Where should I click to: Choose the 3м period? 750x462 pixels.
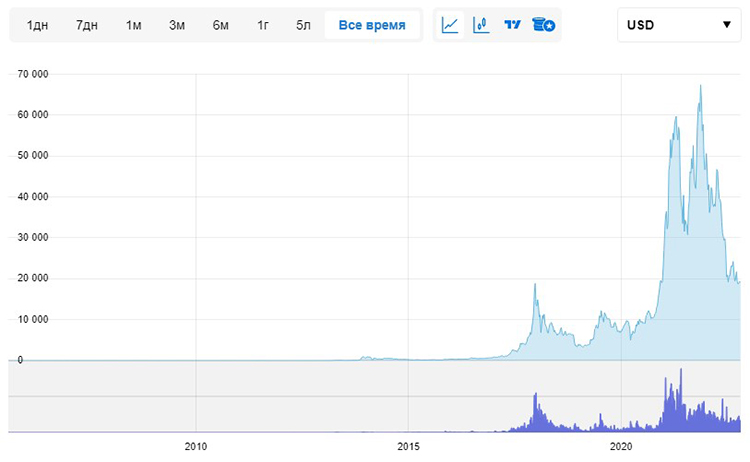[x=177, y=25]
